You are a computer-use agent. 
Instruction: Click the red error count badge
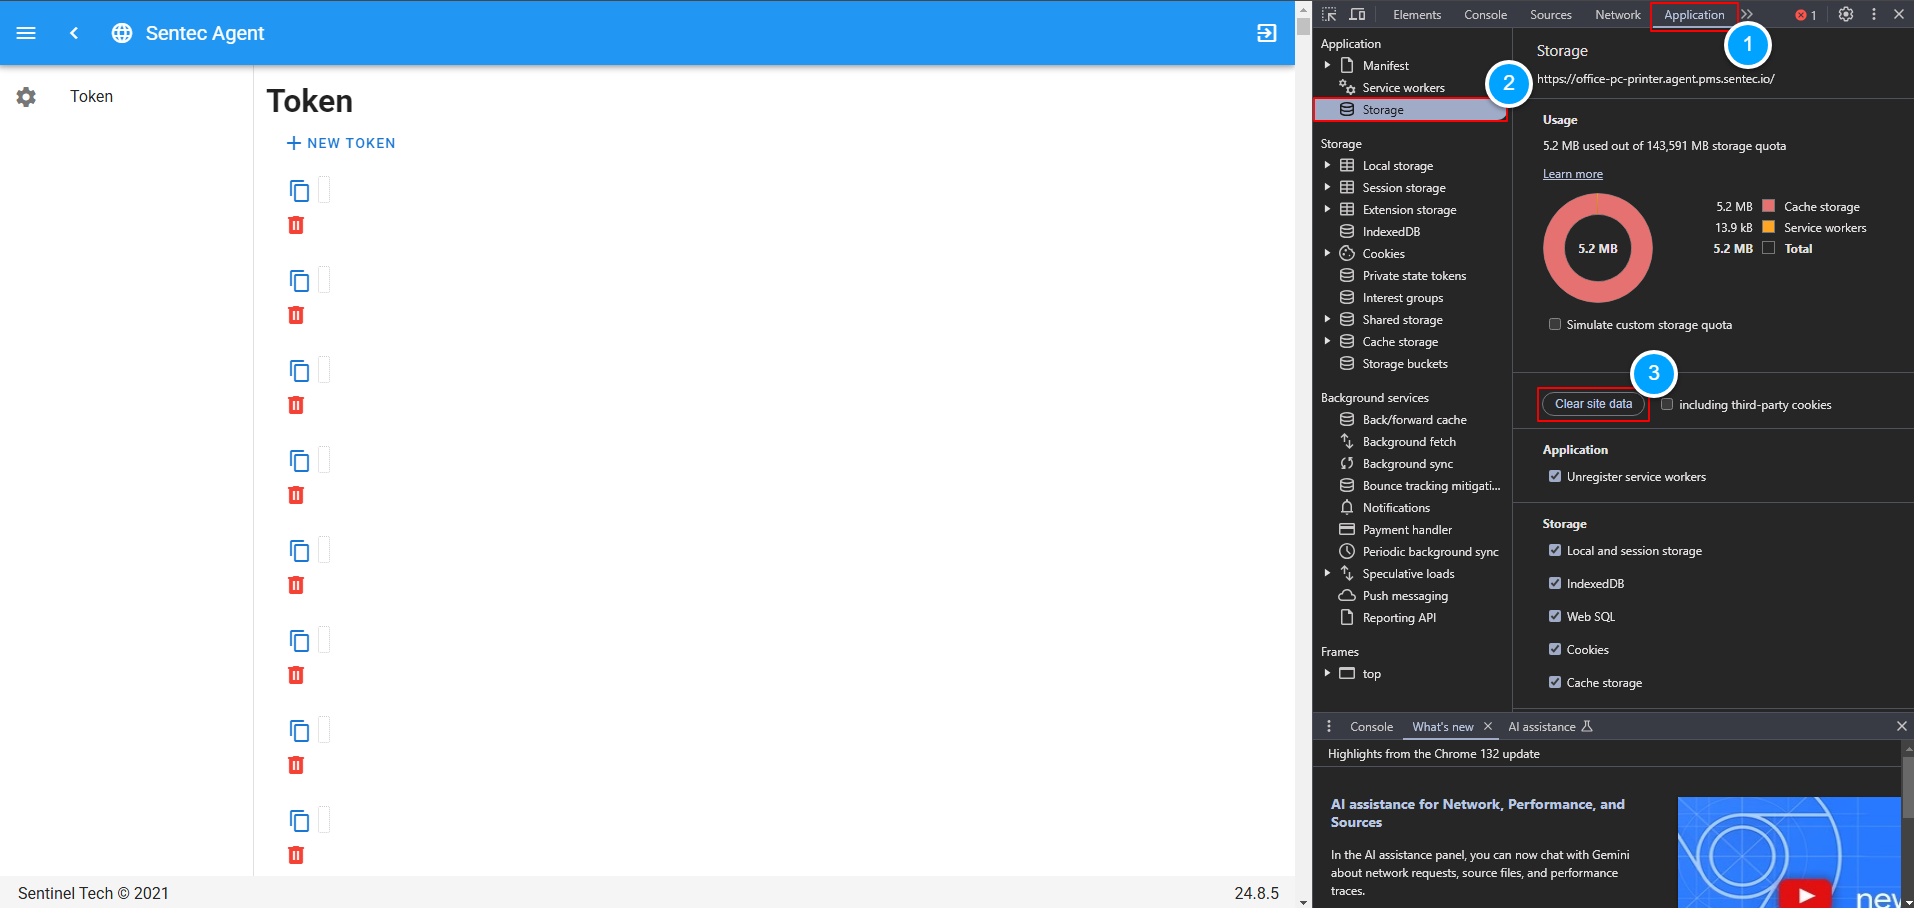click(x=1806, y=15)
